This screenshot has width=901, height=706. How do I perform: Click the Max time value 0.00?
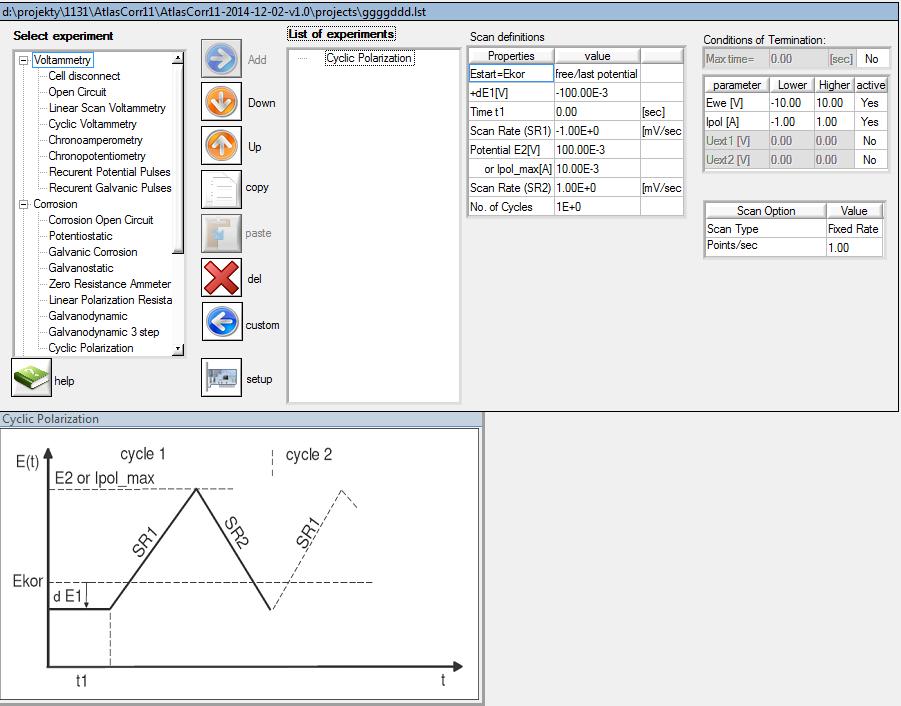[x=798, y=59]
